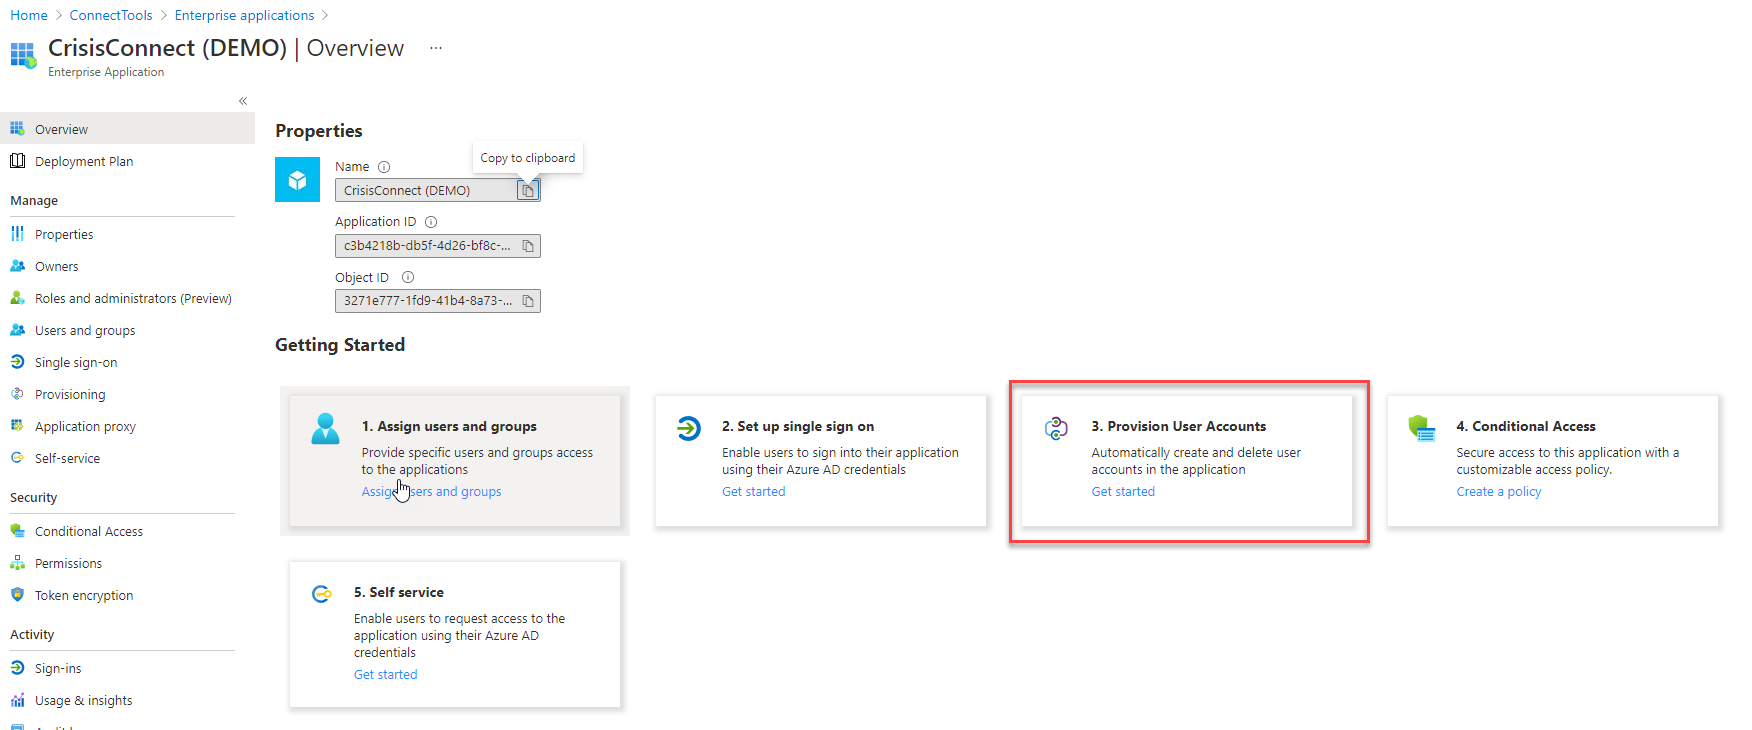Click the Users and groups sidebar icon

click(x=17, y=329)
